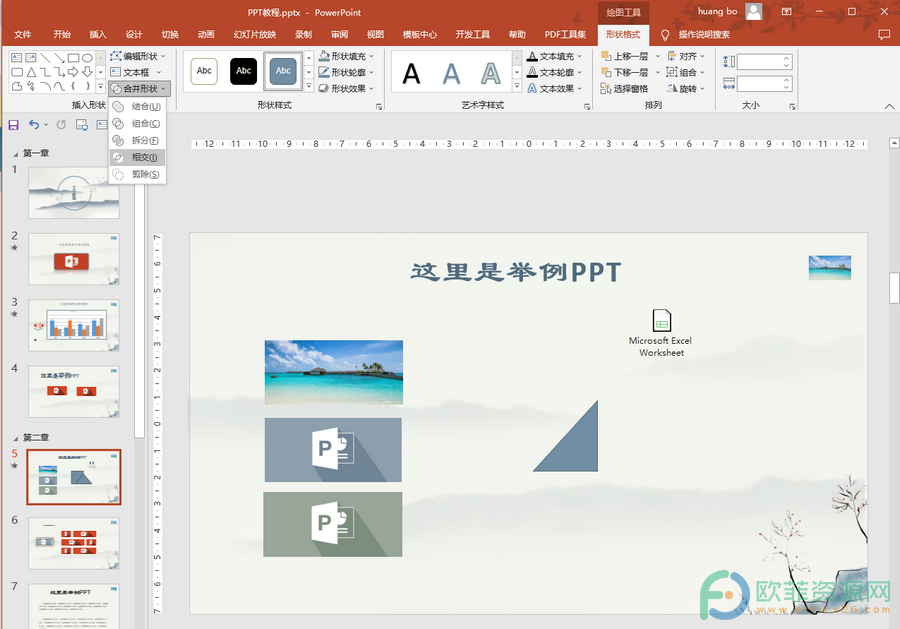This screenshot has width=900, height=629.
Task: Apply the black filled Abc shape style
Action: coord(243,71)
